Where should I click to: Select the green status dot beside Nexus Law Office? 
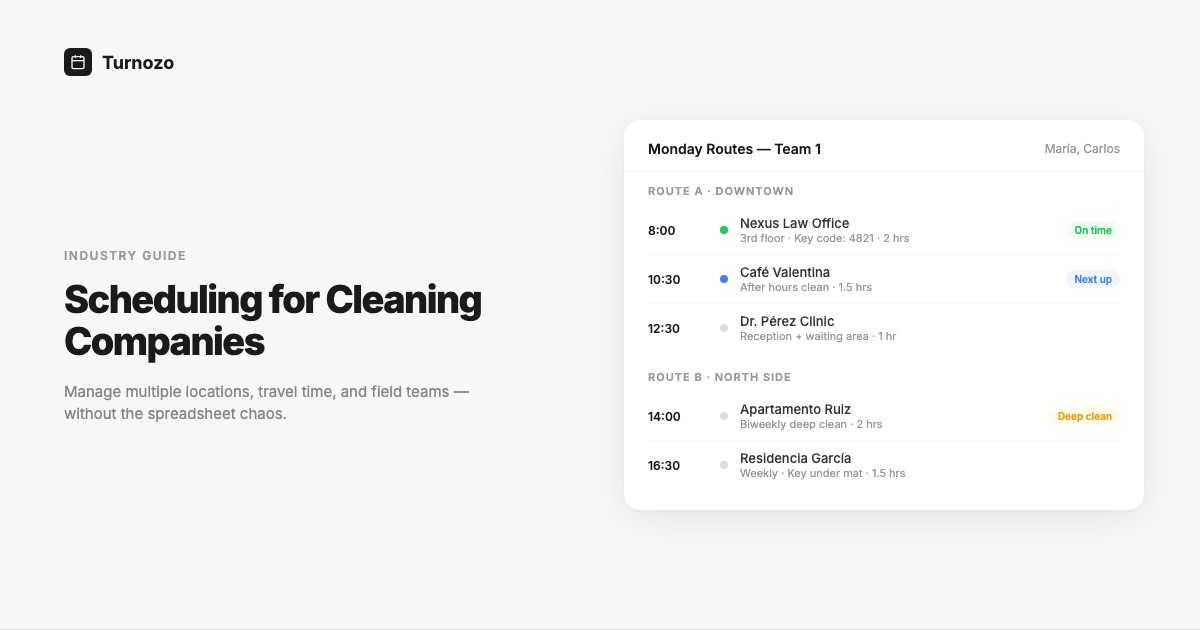pyautogui.click(x=723, y=230)
